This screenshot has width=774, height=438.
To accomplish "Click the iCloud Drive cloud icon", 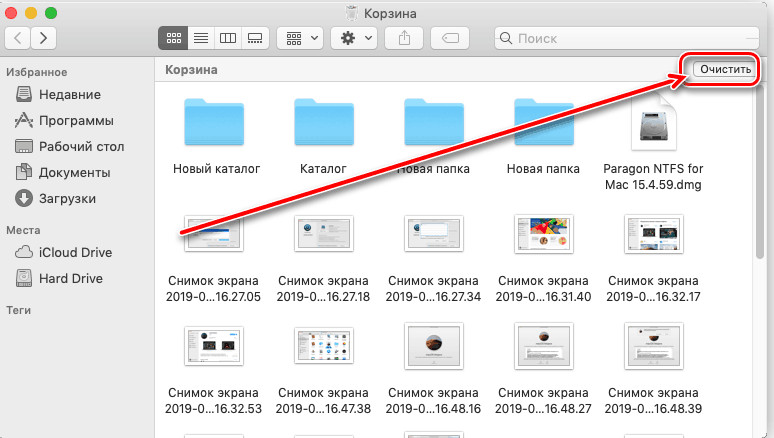I will (24, 252).
